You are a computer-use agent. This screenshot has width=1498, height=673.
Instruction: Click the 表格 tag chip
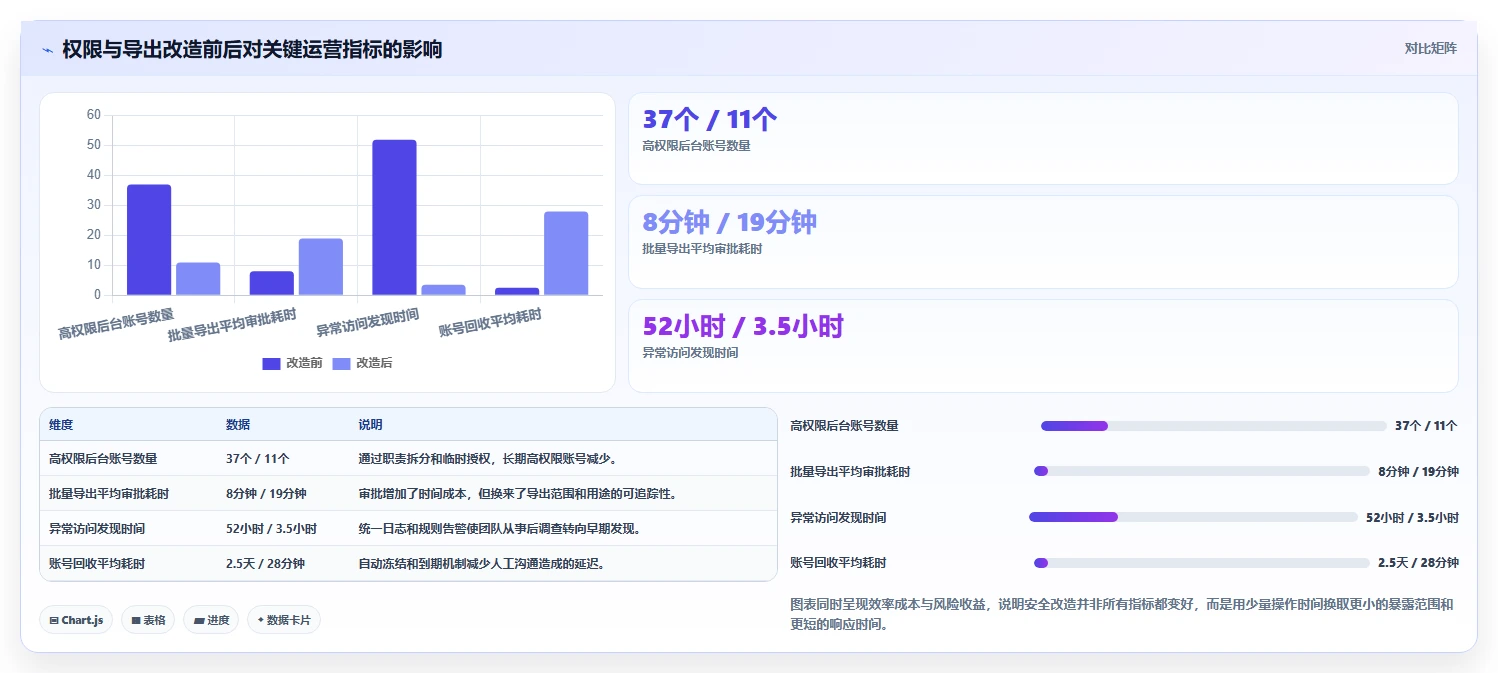148,620
